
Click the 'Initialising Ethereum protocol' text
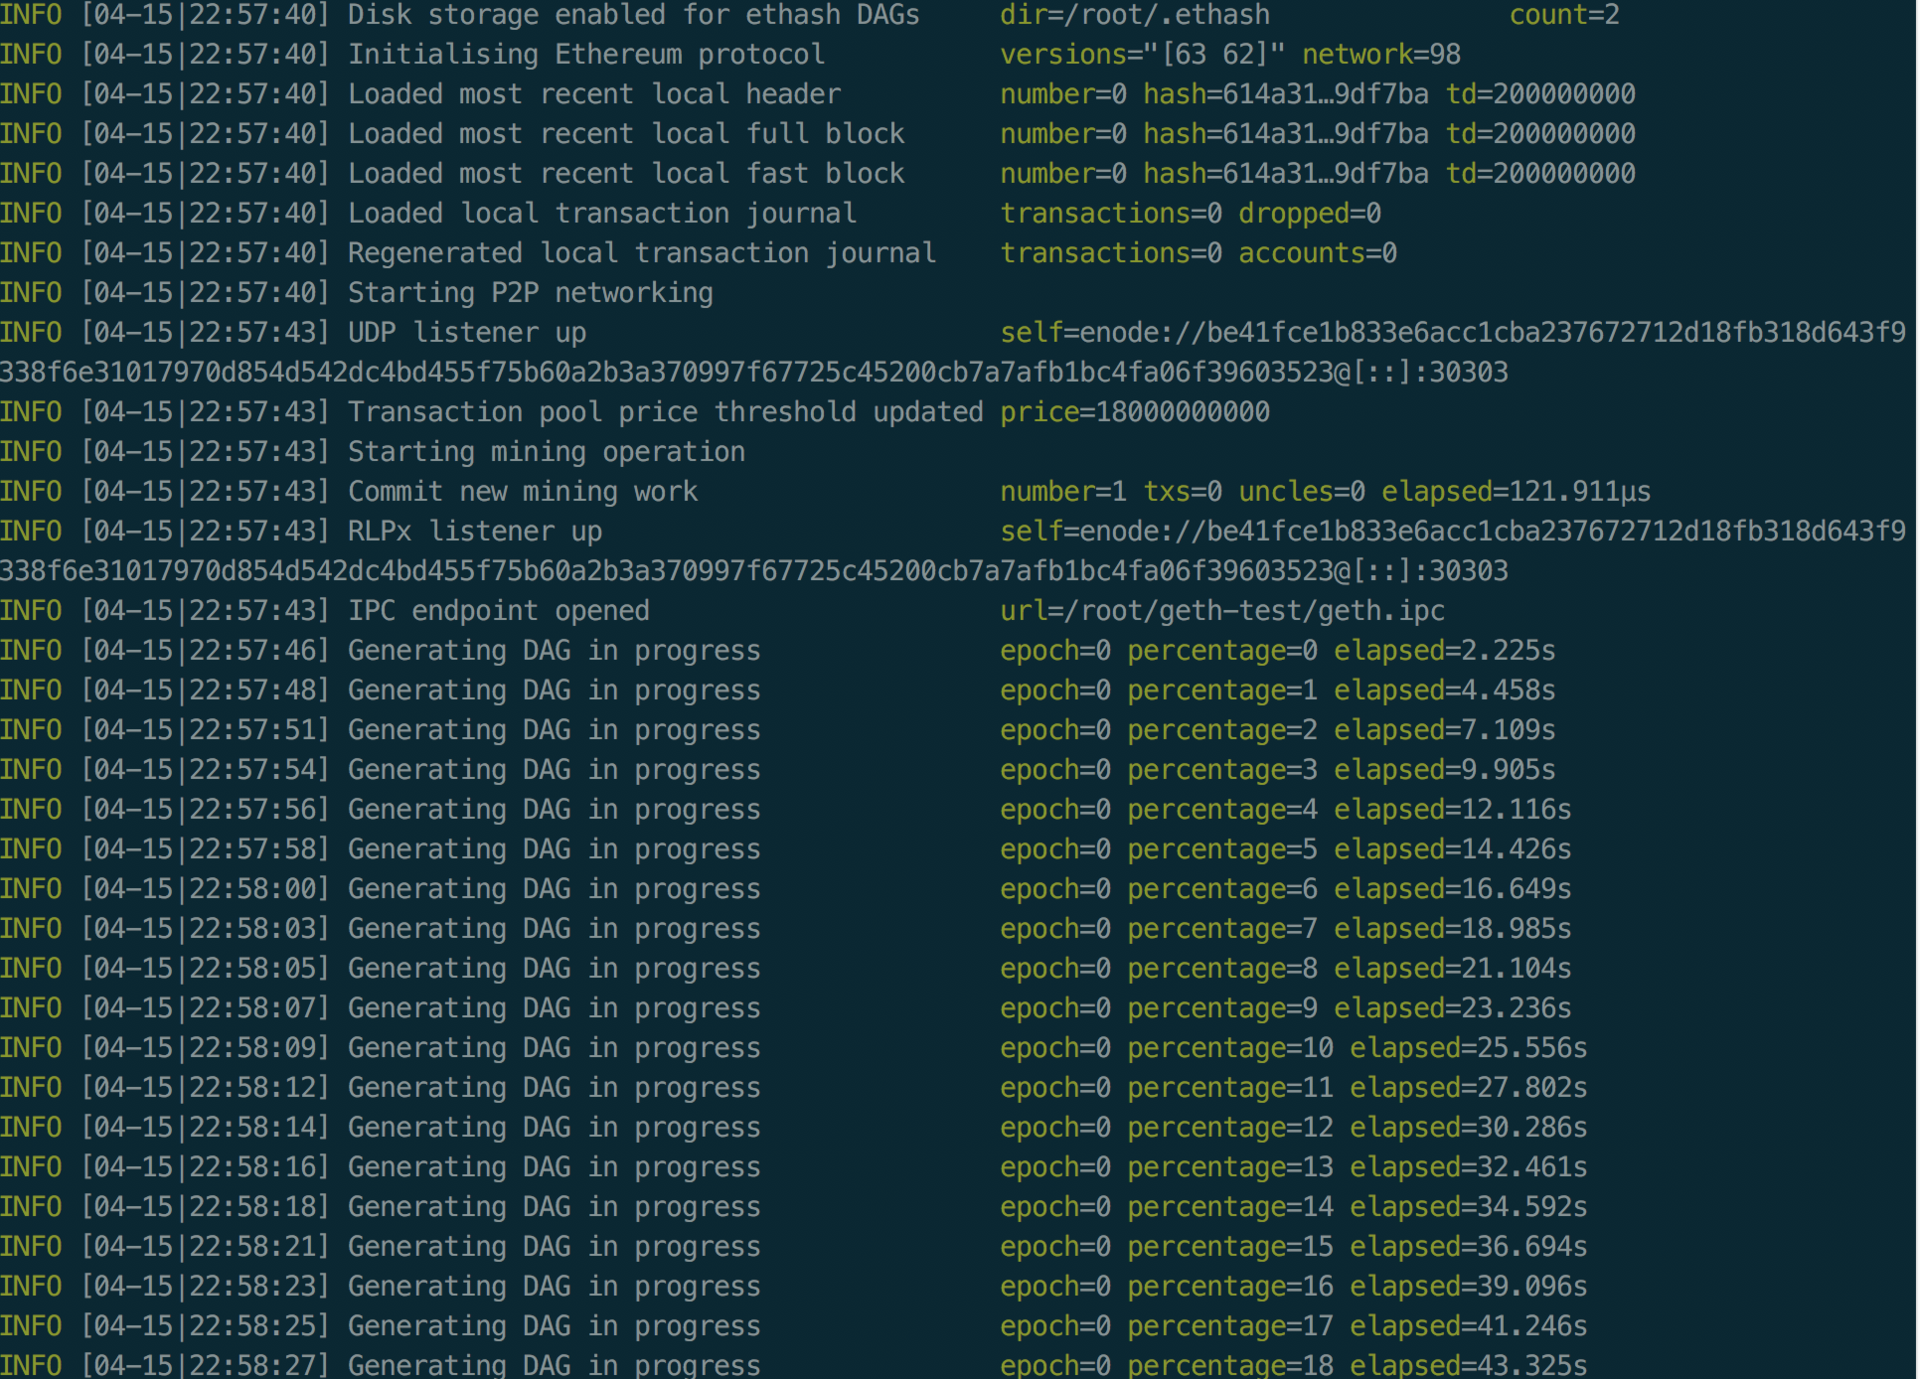586,55
